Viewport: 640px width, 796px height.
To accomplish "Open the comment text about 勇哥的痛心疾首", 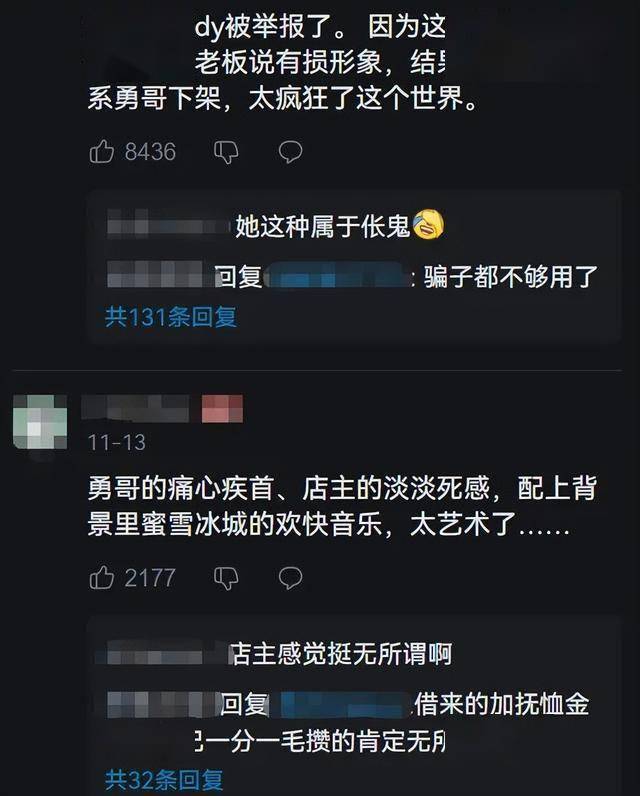I will (342, 506).
